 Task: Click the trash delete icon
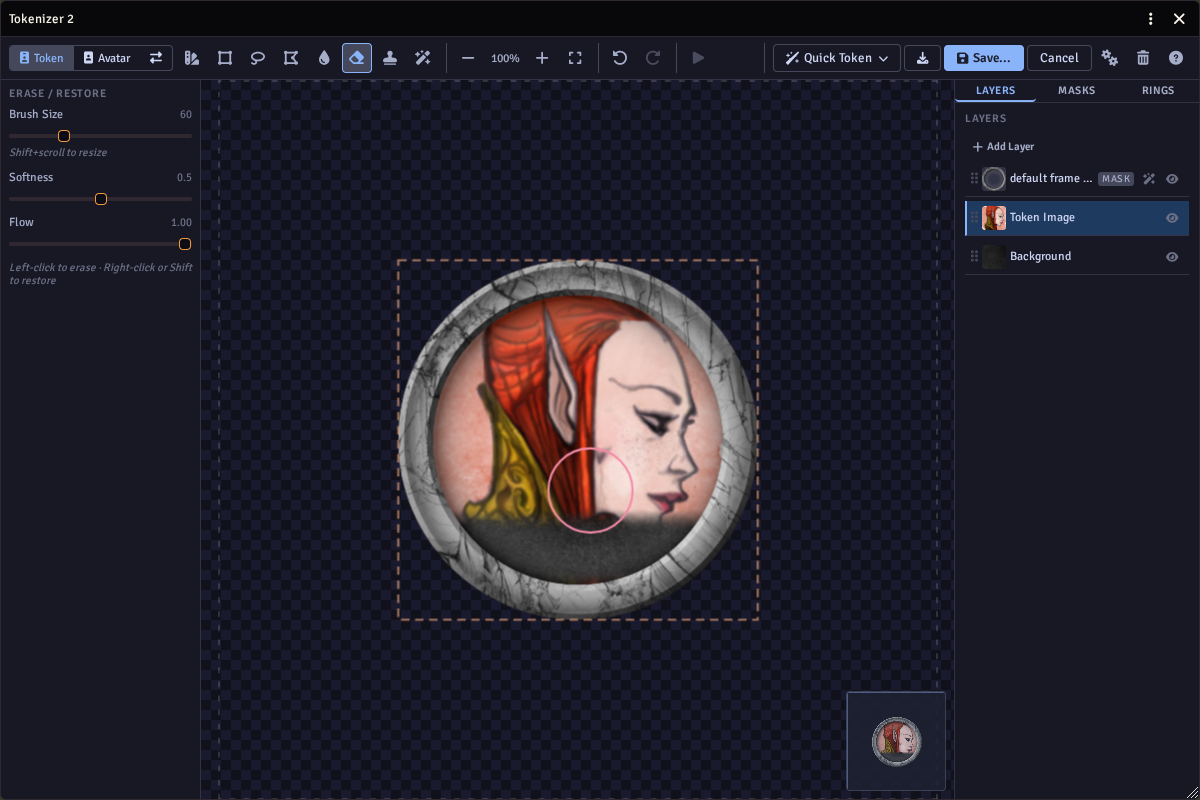pyautogui.click(x=1143, y=58)
